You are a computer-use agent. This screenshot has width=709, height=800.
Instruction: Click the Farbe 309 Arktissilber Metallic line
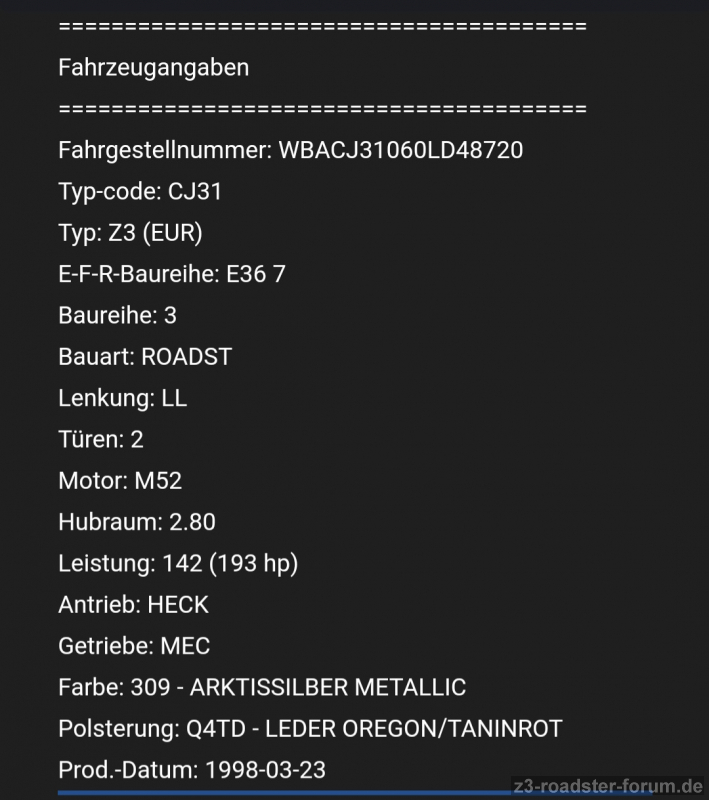pyautogui.click(x=262, y=688)
